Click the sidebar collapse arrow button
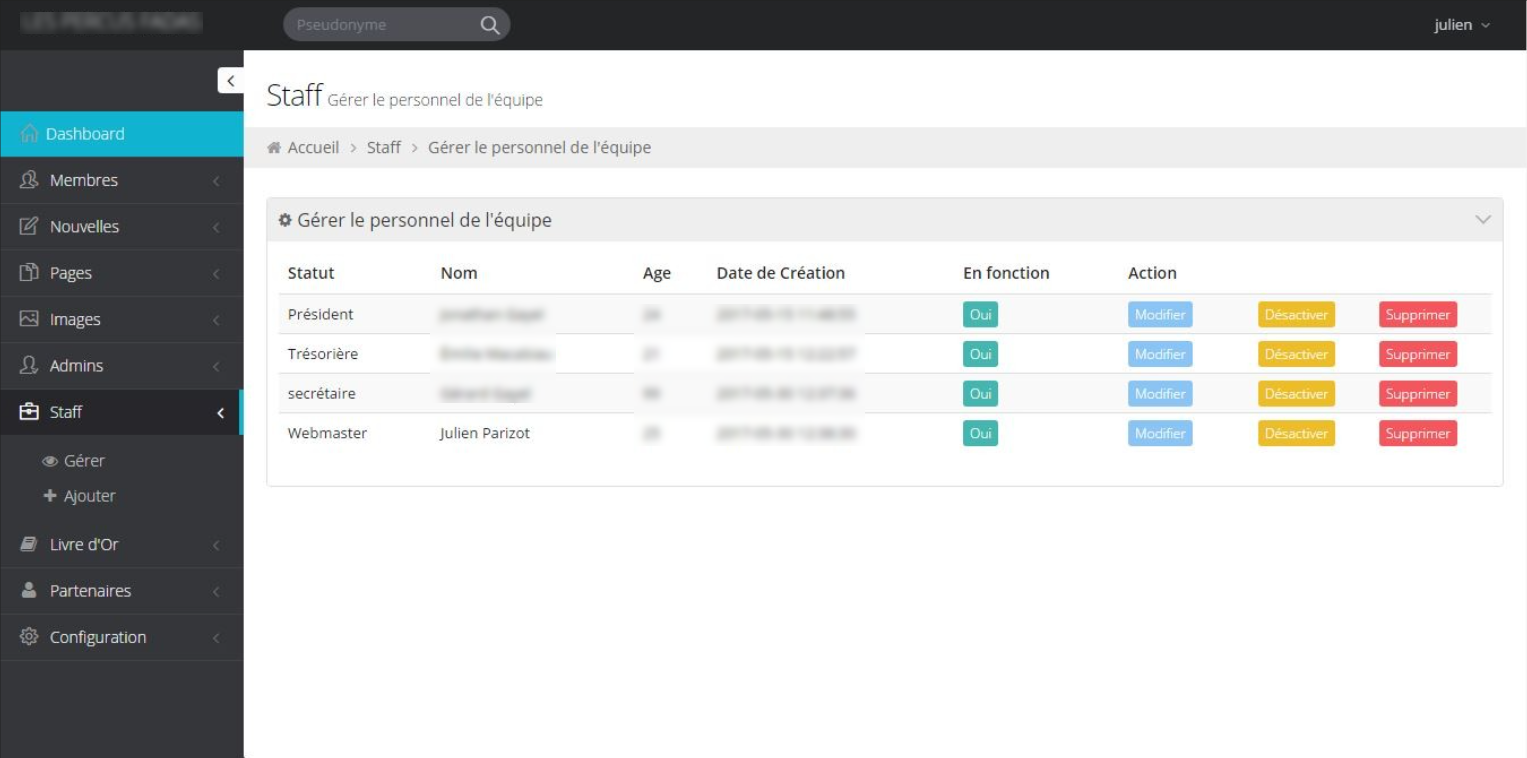Viewport: 1527px width, 758px height. point(230,79)
